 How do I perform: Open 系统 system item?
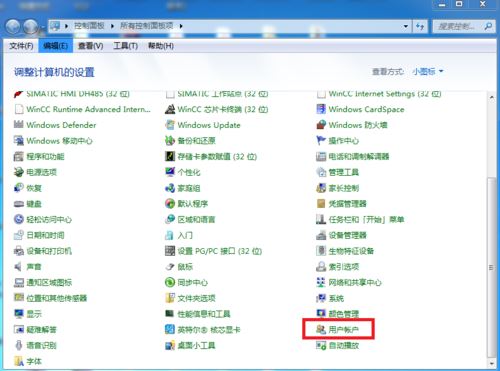tap(330, 298)
